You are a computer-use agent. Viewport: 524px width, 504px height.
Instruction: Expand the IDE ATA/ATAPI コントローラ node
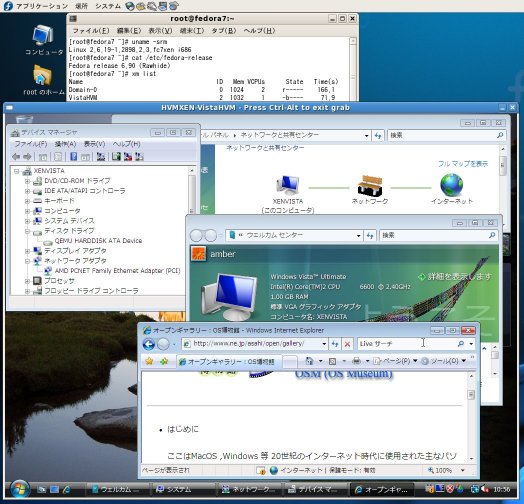point(27,191)
